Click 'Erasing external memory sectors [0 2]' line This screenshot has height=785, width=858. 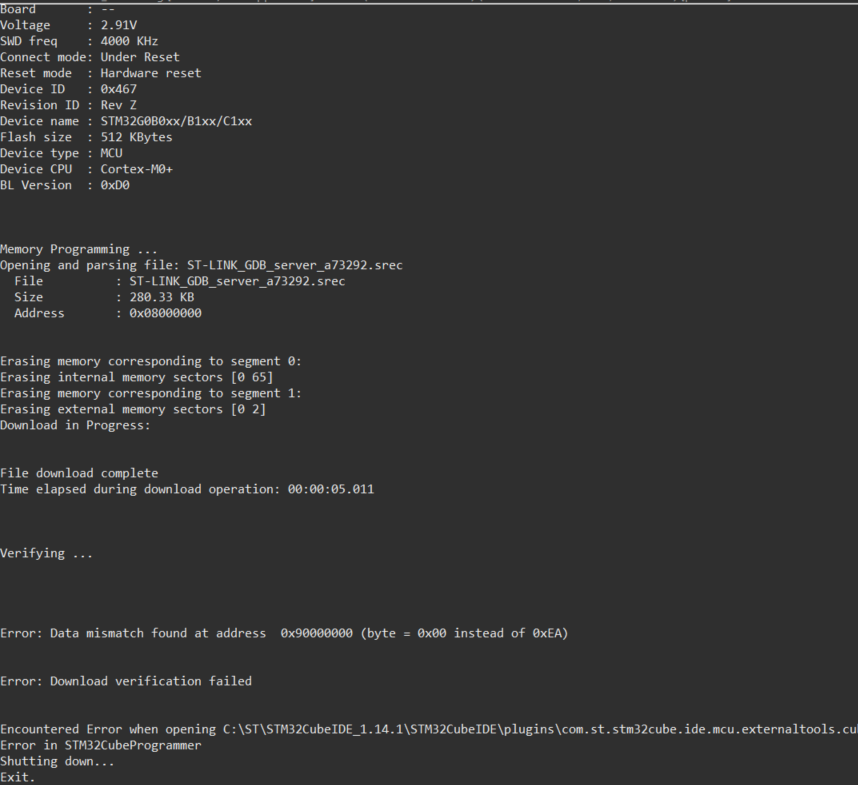pyautogui.click(x=133, y=409)
